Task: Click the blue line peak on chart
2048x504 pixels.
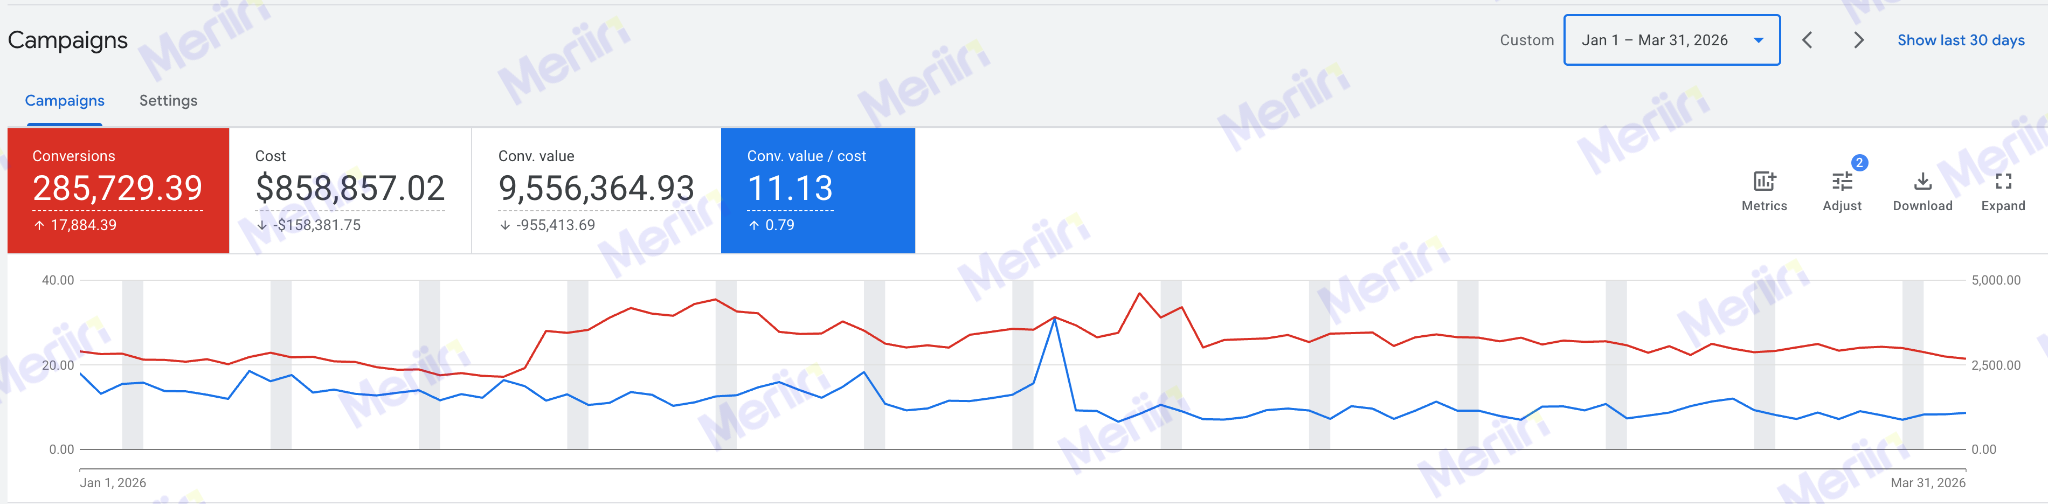Action: 1055,319
